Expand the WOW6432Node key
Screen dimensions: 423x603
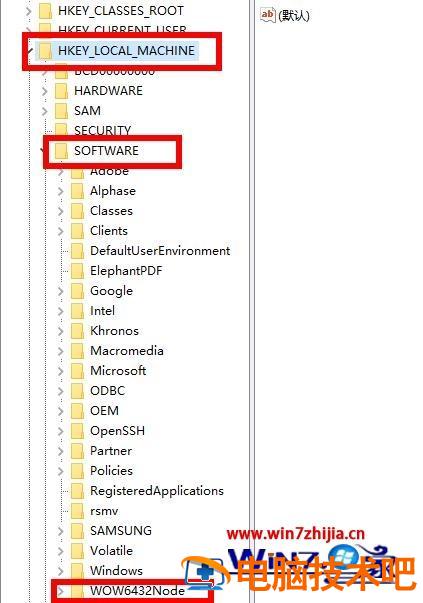[x=60, y=590]
